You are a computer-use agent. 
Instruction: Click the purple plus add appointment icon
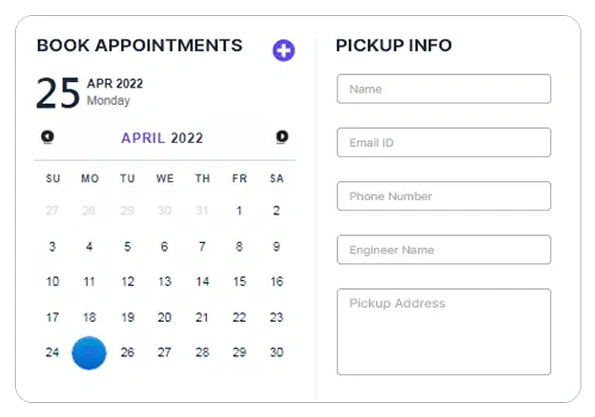(x=283, y=50)
